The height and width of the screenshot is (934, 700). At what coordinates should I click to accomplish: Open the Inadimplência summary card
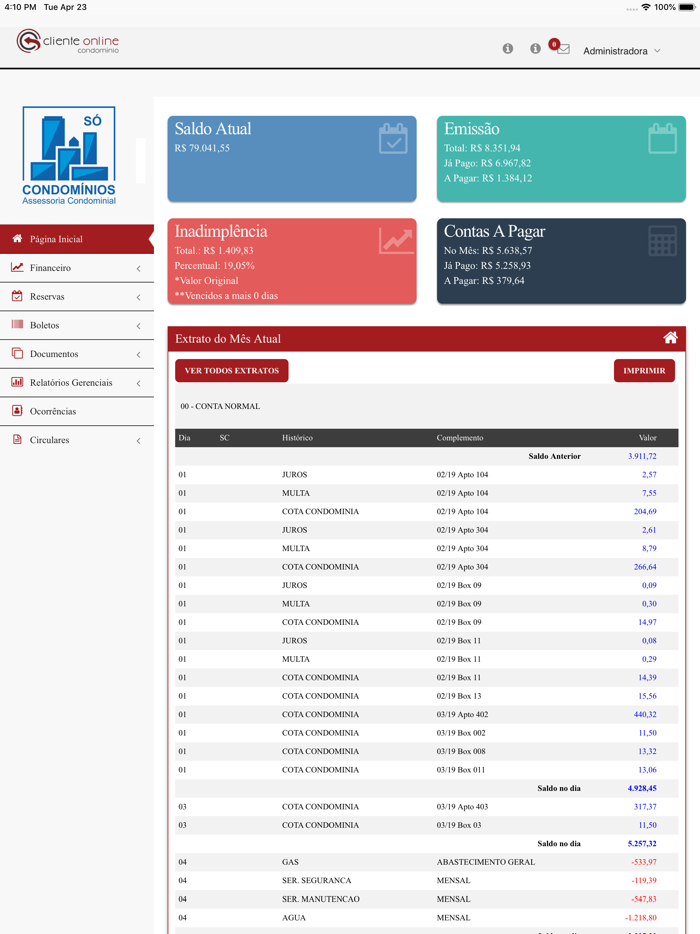click(292, 261)
